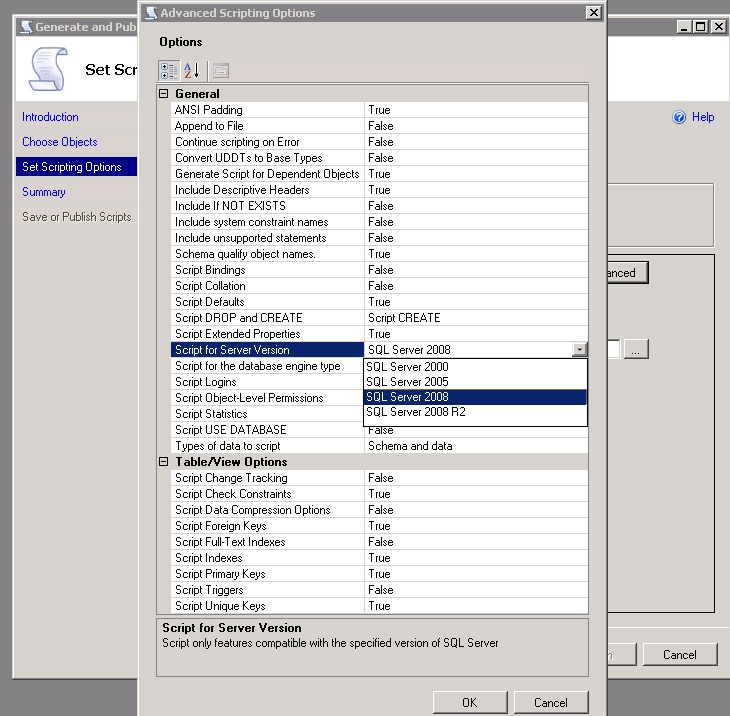
Task: Collapse the Table/View Options section
Action: (x=164, y=462)
